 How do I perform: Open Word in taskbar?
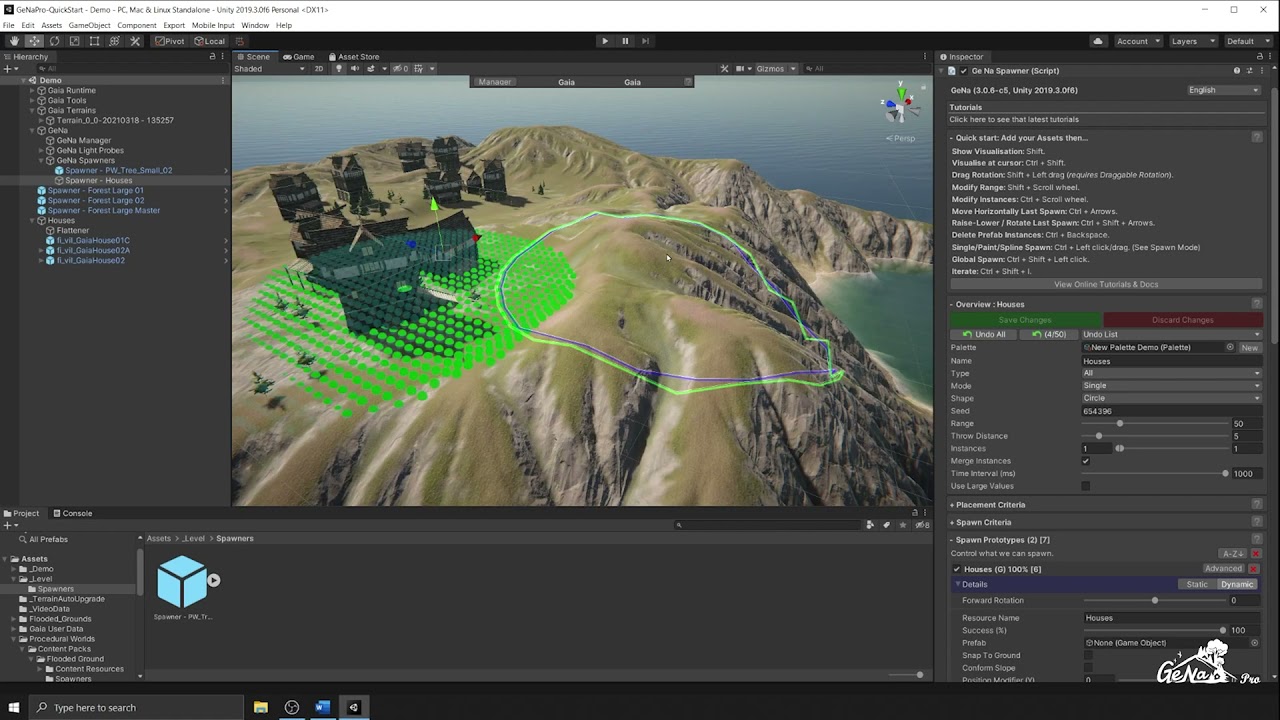tap(322, 708)
